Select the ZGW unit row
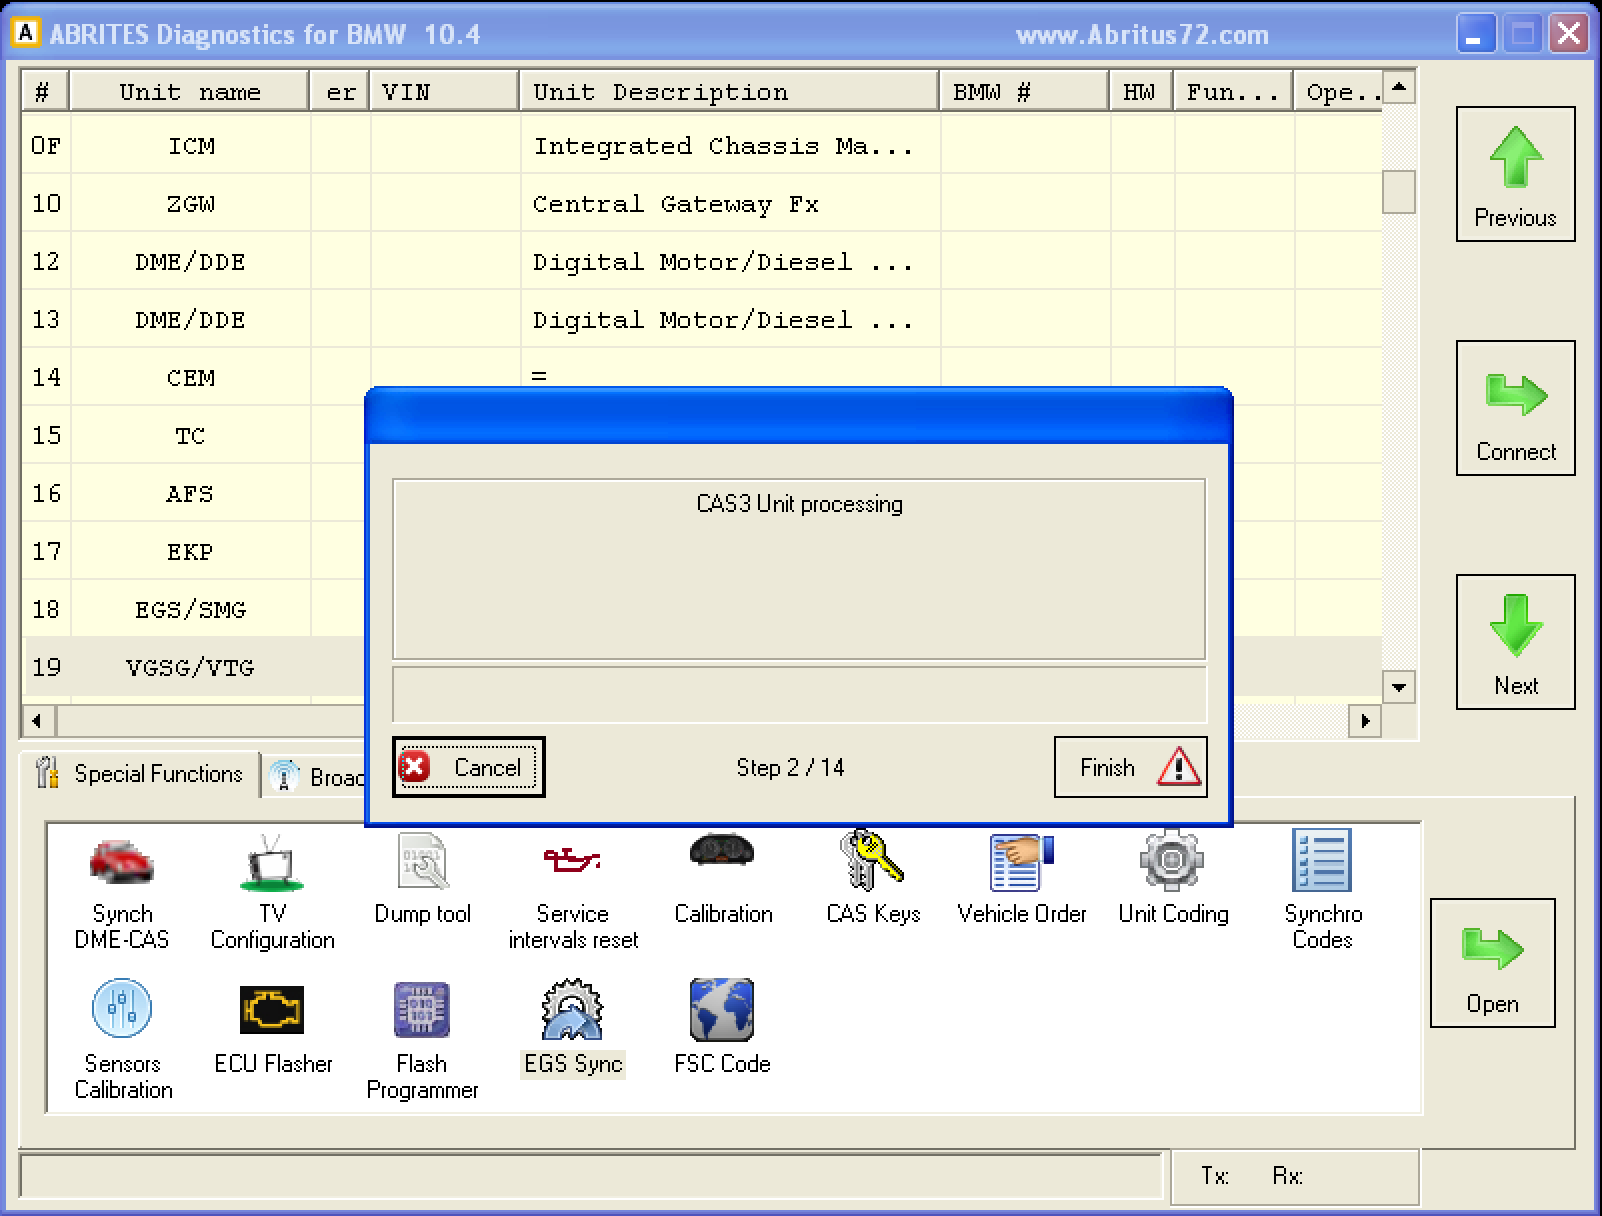Viewport: 1602px width, 1216px height. pyautogui.click(x=701, y=204)
